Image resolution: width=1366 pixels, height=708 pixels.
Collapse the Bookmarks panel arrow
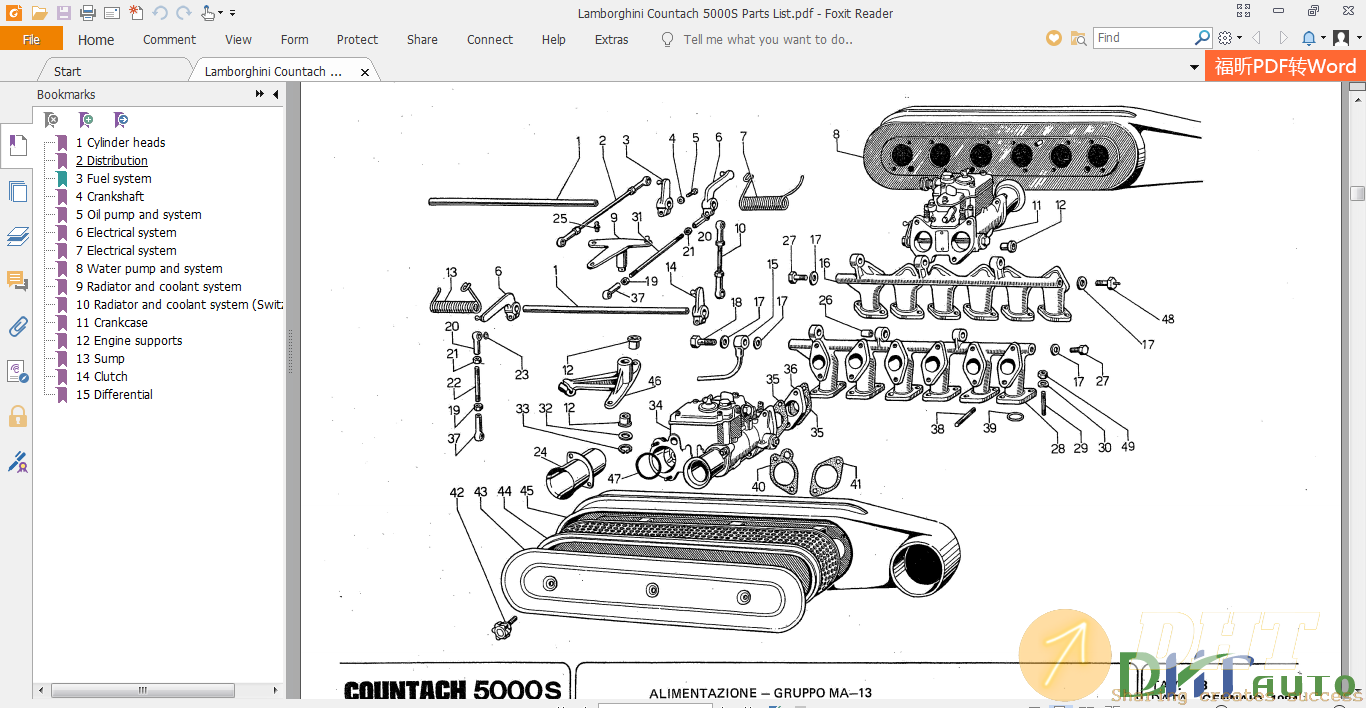(x=276, y=94)
